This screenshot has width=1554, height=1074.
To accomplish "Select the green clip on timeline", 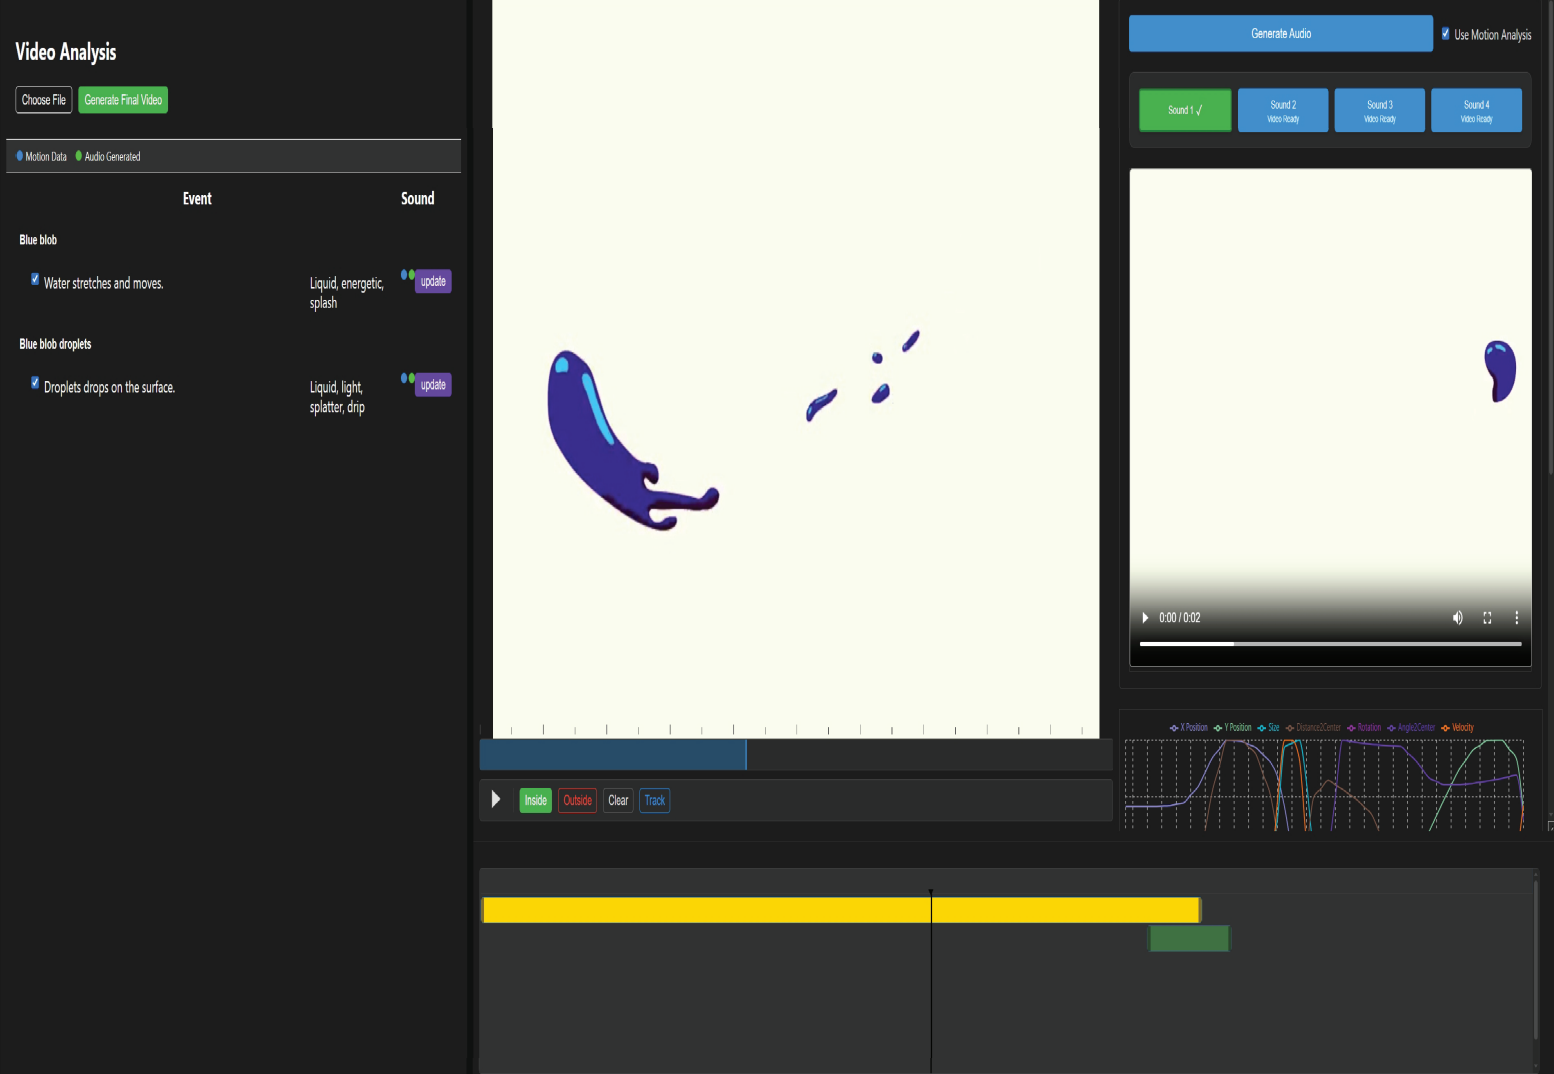I will pos(1188,938).
